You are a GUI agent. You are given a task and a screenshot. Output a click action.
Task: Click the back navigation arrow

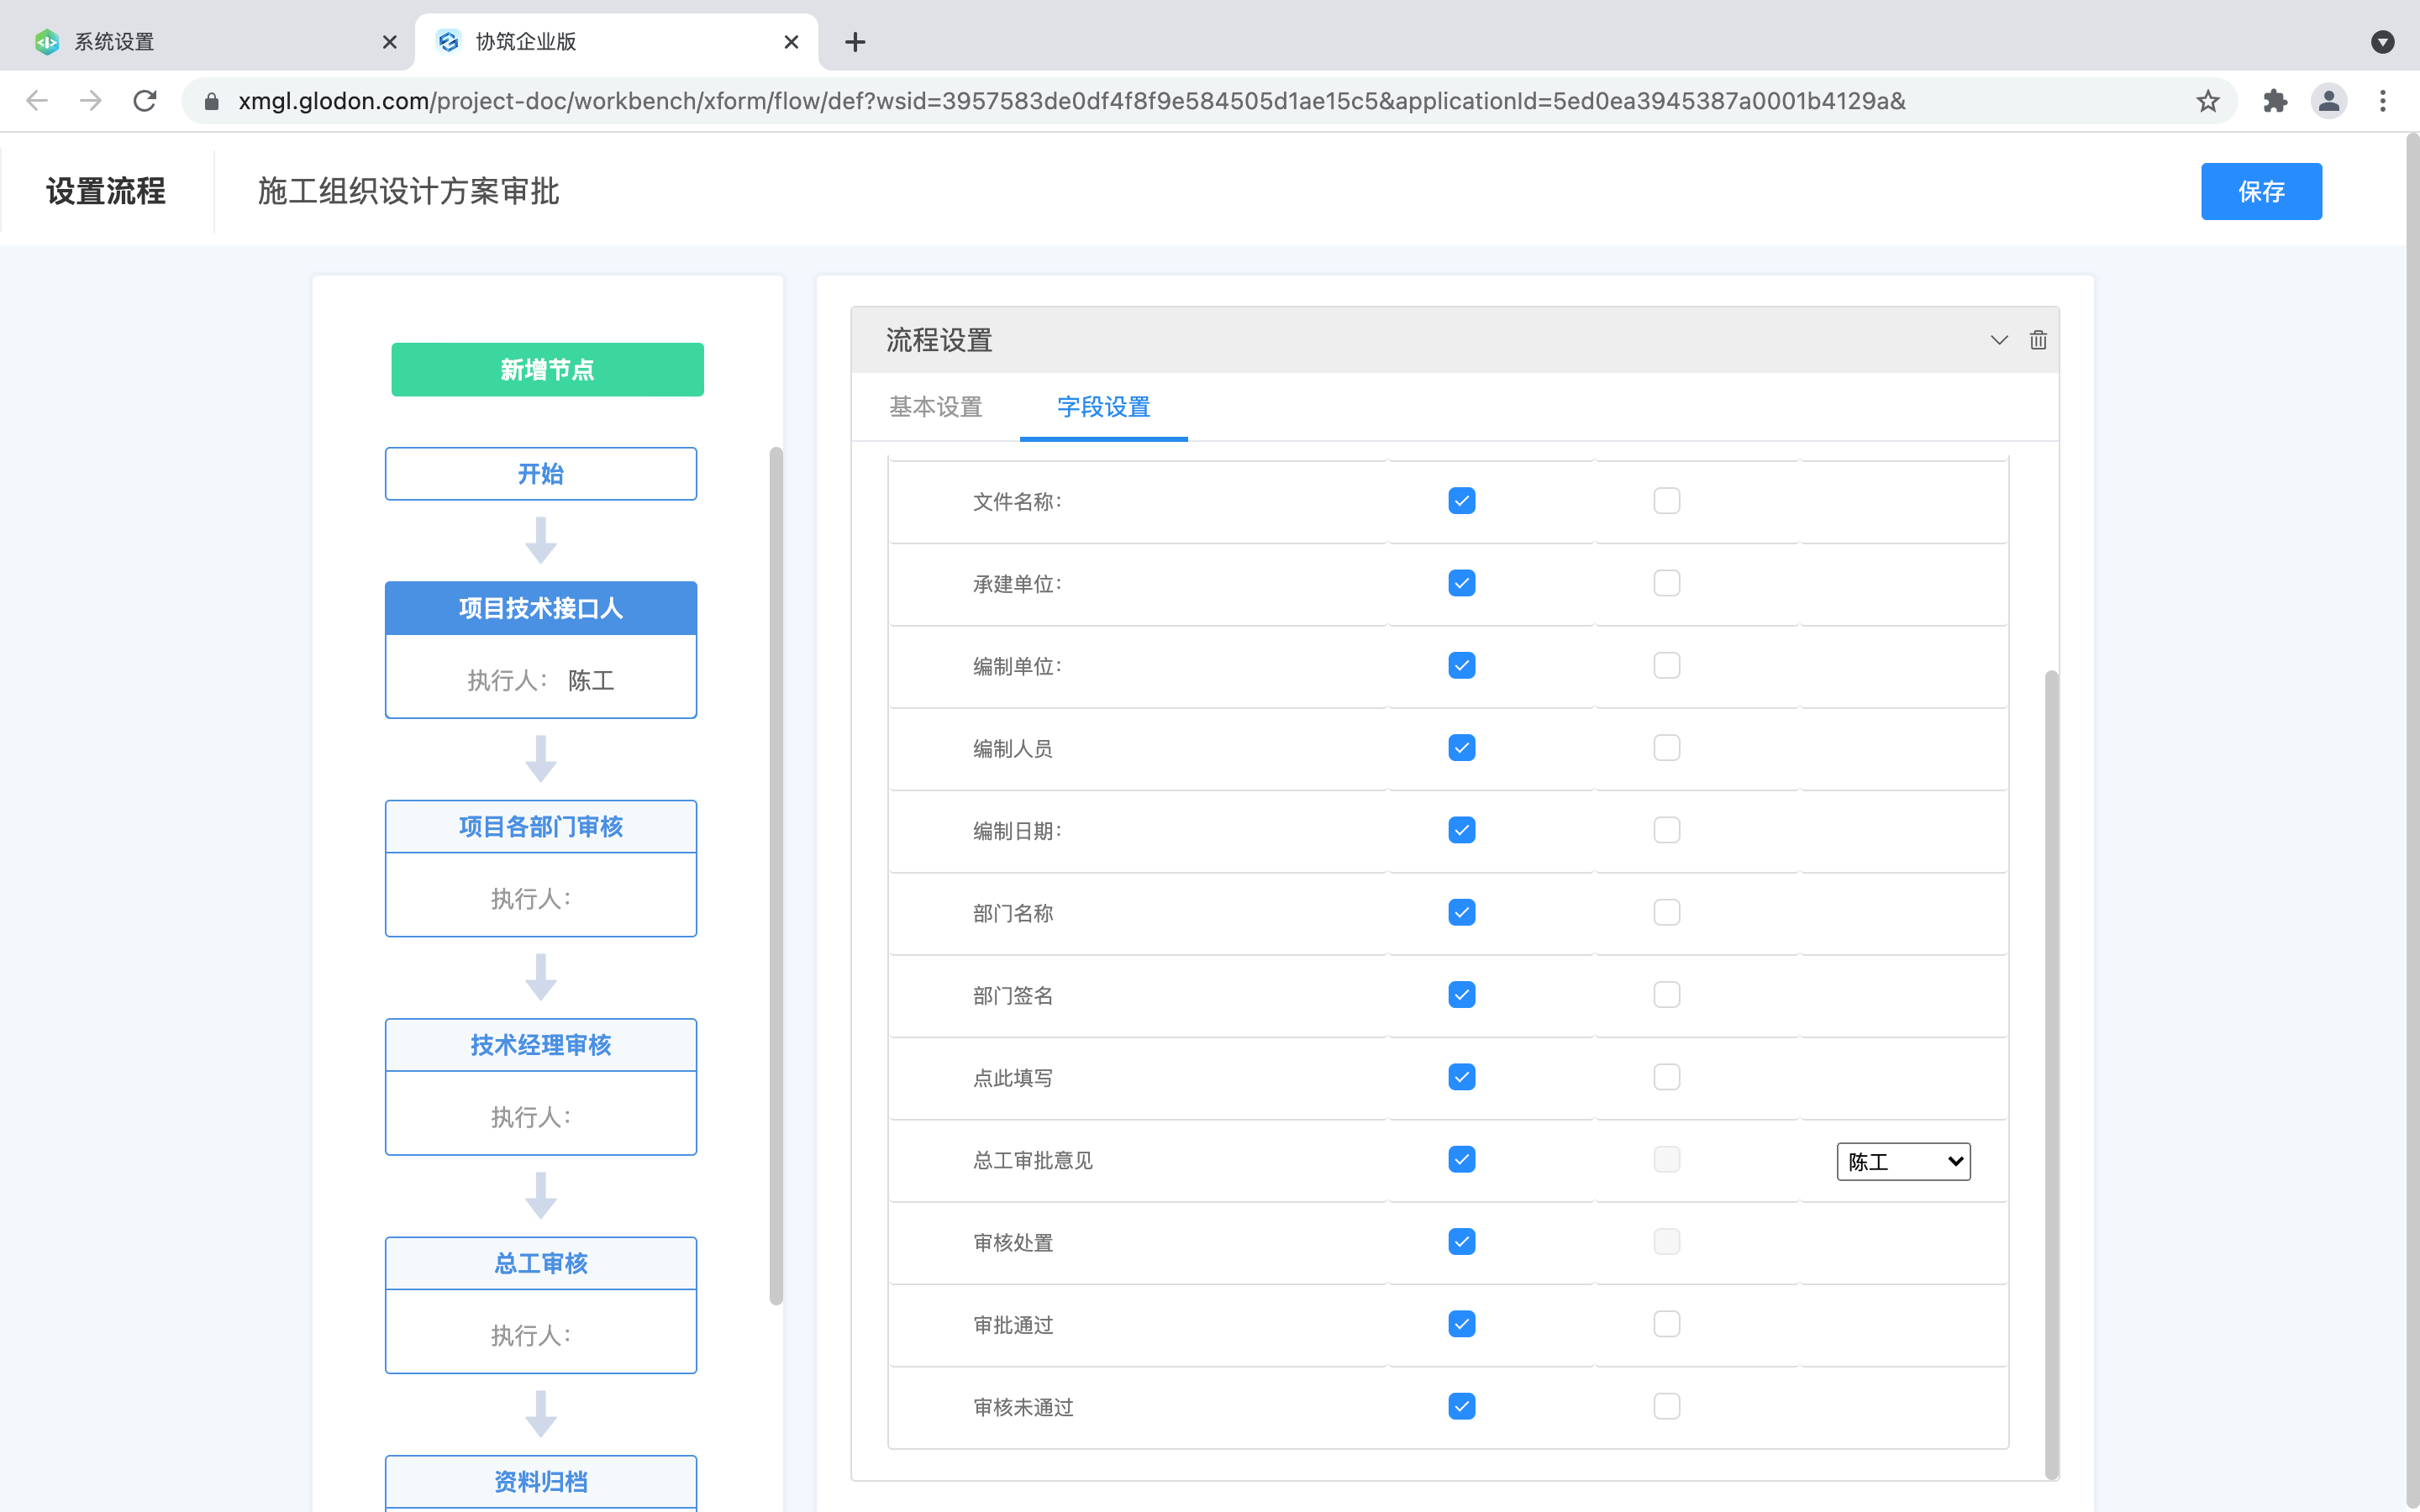(x=36, y=100)
